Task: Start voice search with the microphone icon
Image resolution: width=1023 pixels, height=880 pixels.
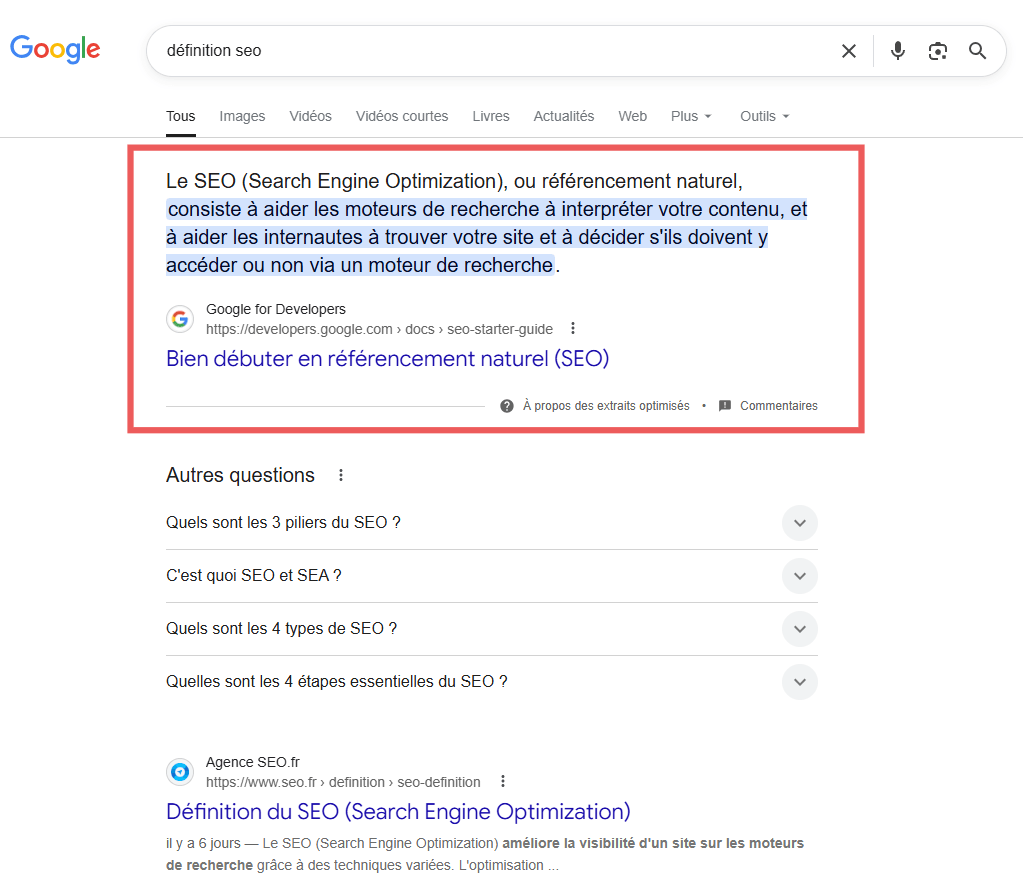Action: (x=898, y=51)
